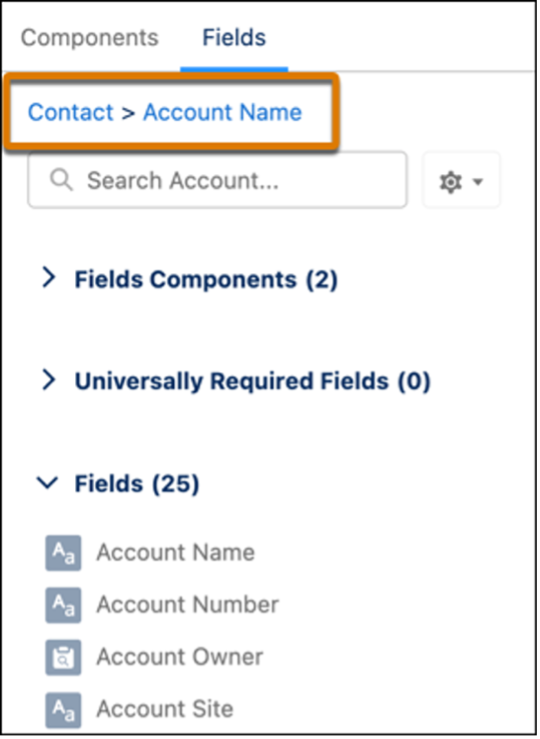This screenshot has height=739, width=540.
Task: Open the gear settings icon
Action: coord(450,182)
